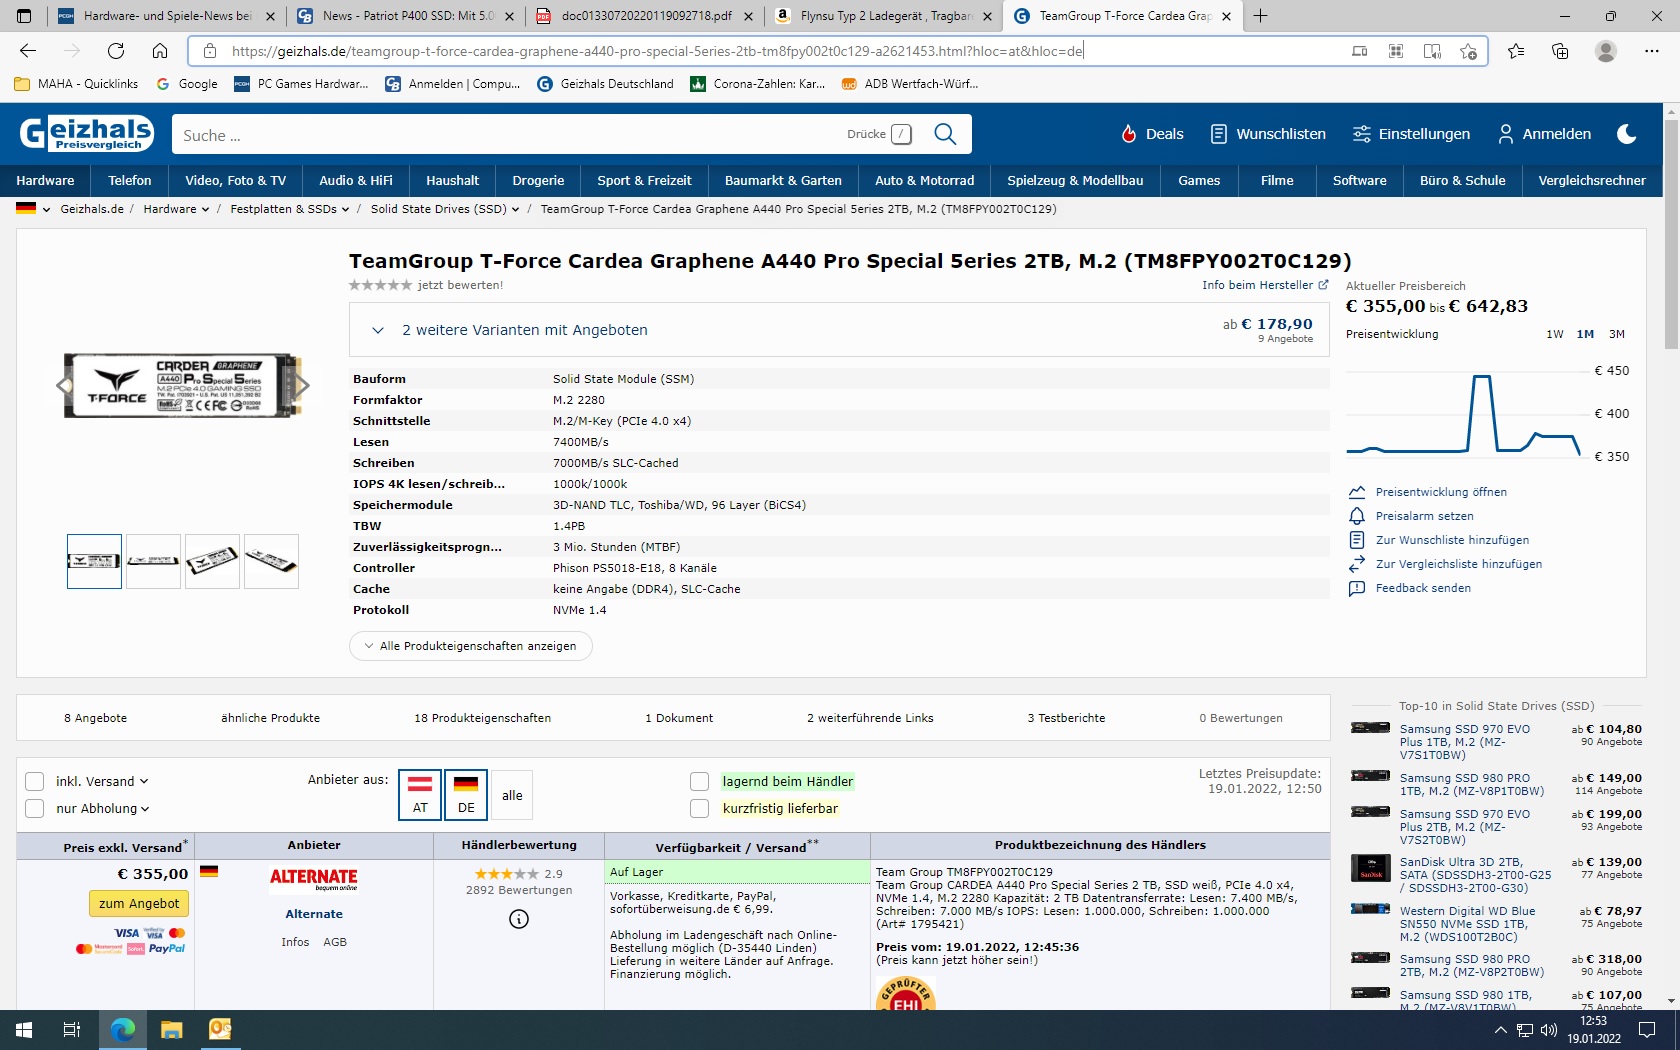1680x1050 pixels.
Task: Select first product thumbnail image
Action: point(94,561)
